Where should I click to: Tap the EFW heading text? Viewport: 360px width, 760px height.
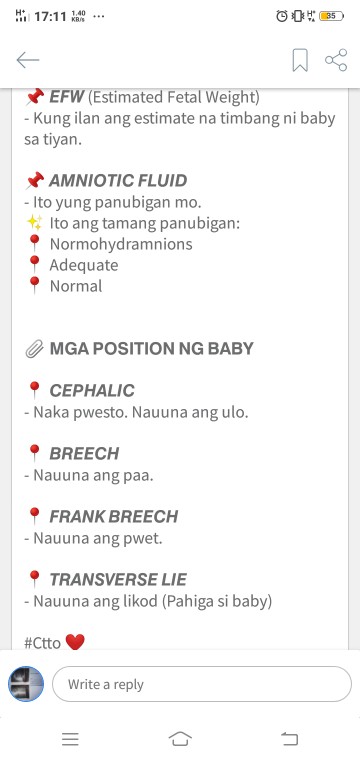click(x=67, y=97)
